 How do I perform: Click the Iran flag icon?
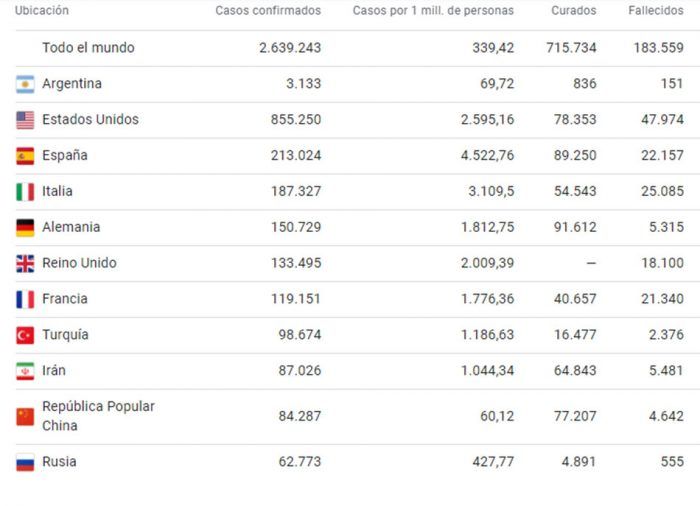coord(25,371)
